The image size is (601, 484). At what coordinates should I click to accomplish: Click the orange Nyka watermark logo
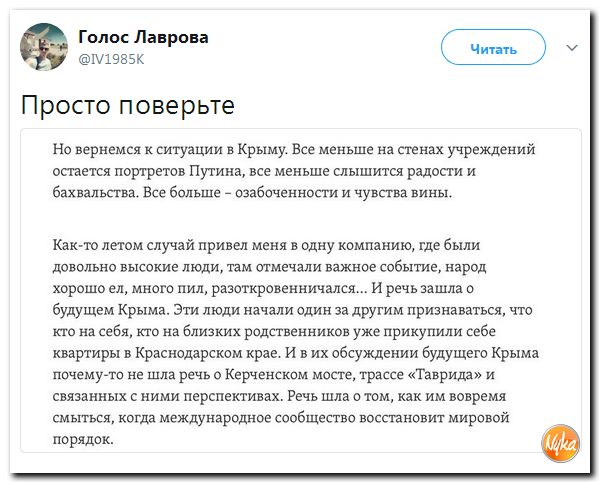pyautogui.click(x=561, y=441)
